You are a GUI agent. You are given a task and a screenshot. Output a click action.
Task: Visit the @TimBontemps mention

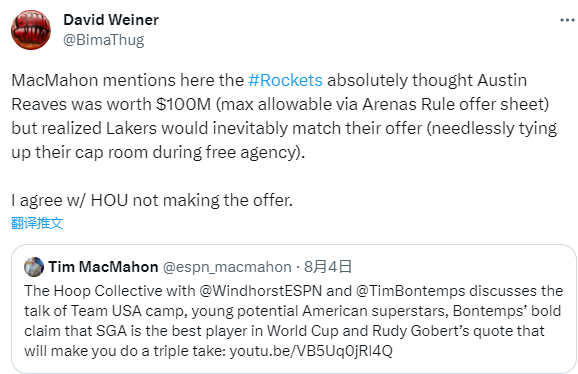tap(411, 291)
